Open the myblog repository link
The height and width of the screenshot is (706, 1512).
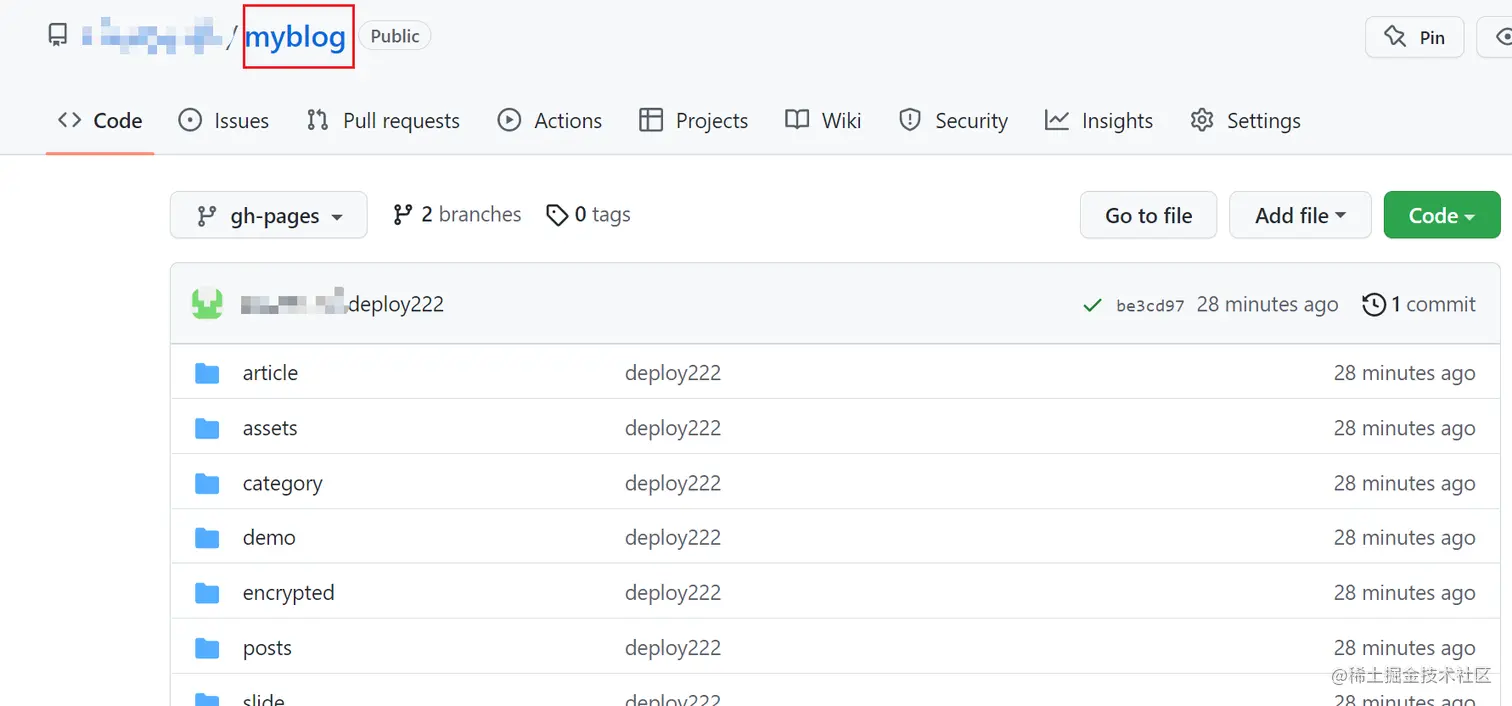295,37
